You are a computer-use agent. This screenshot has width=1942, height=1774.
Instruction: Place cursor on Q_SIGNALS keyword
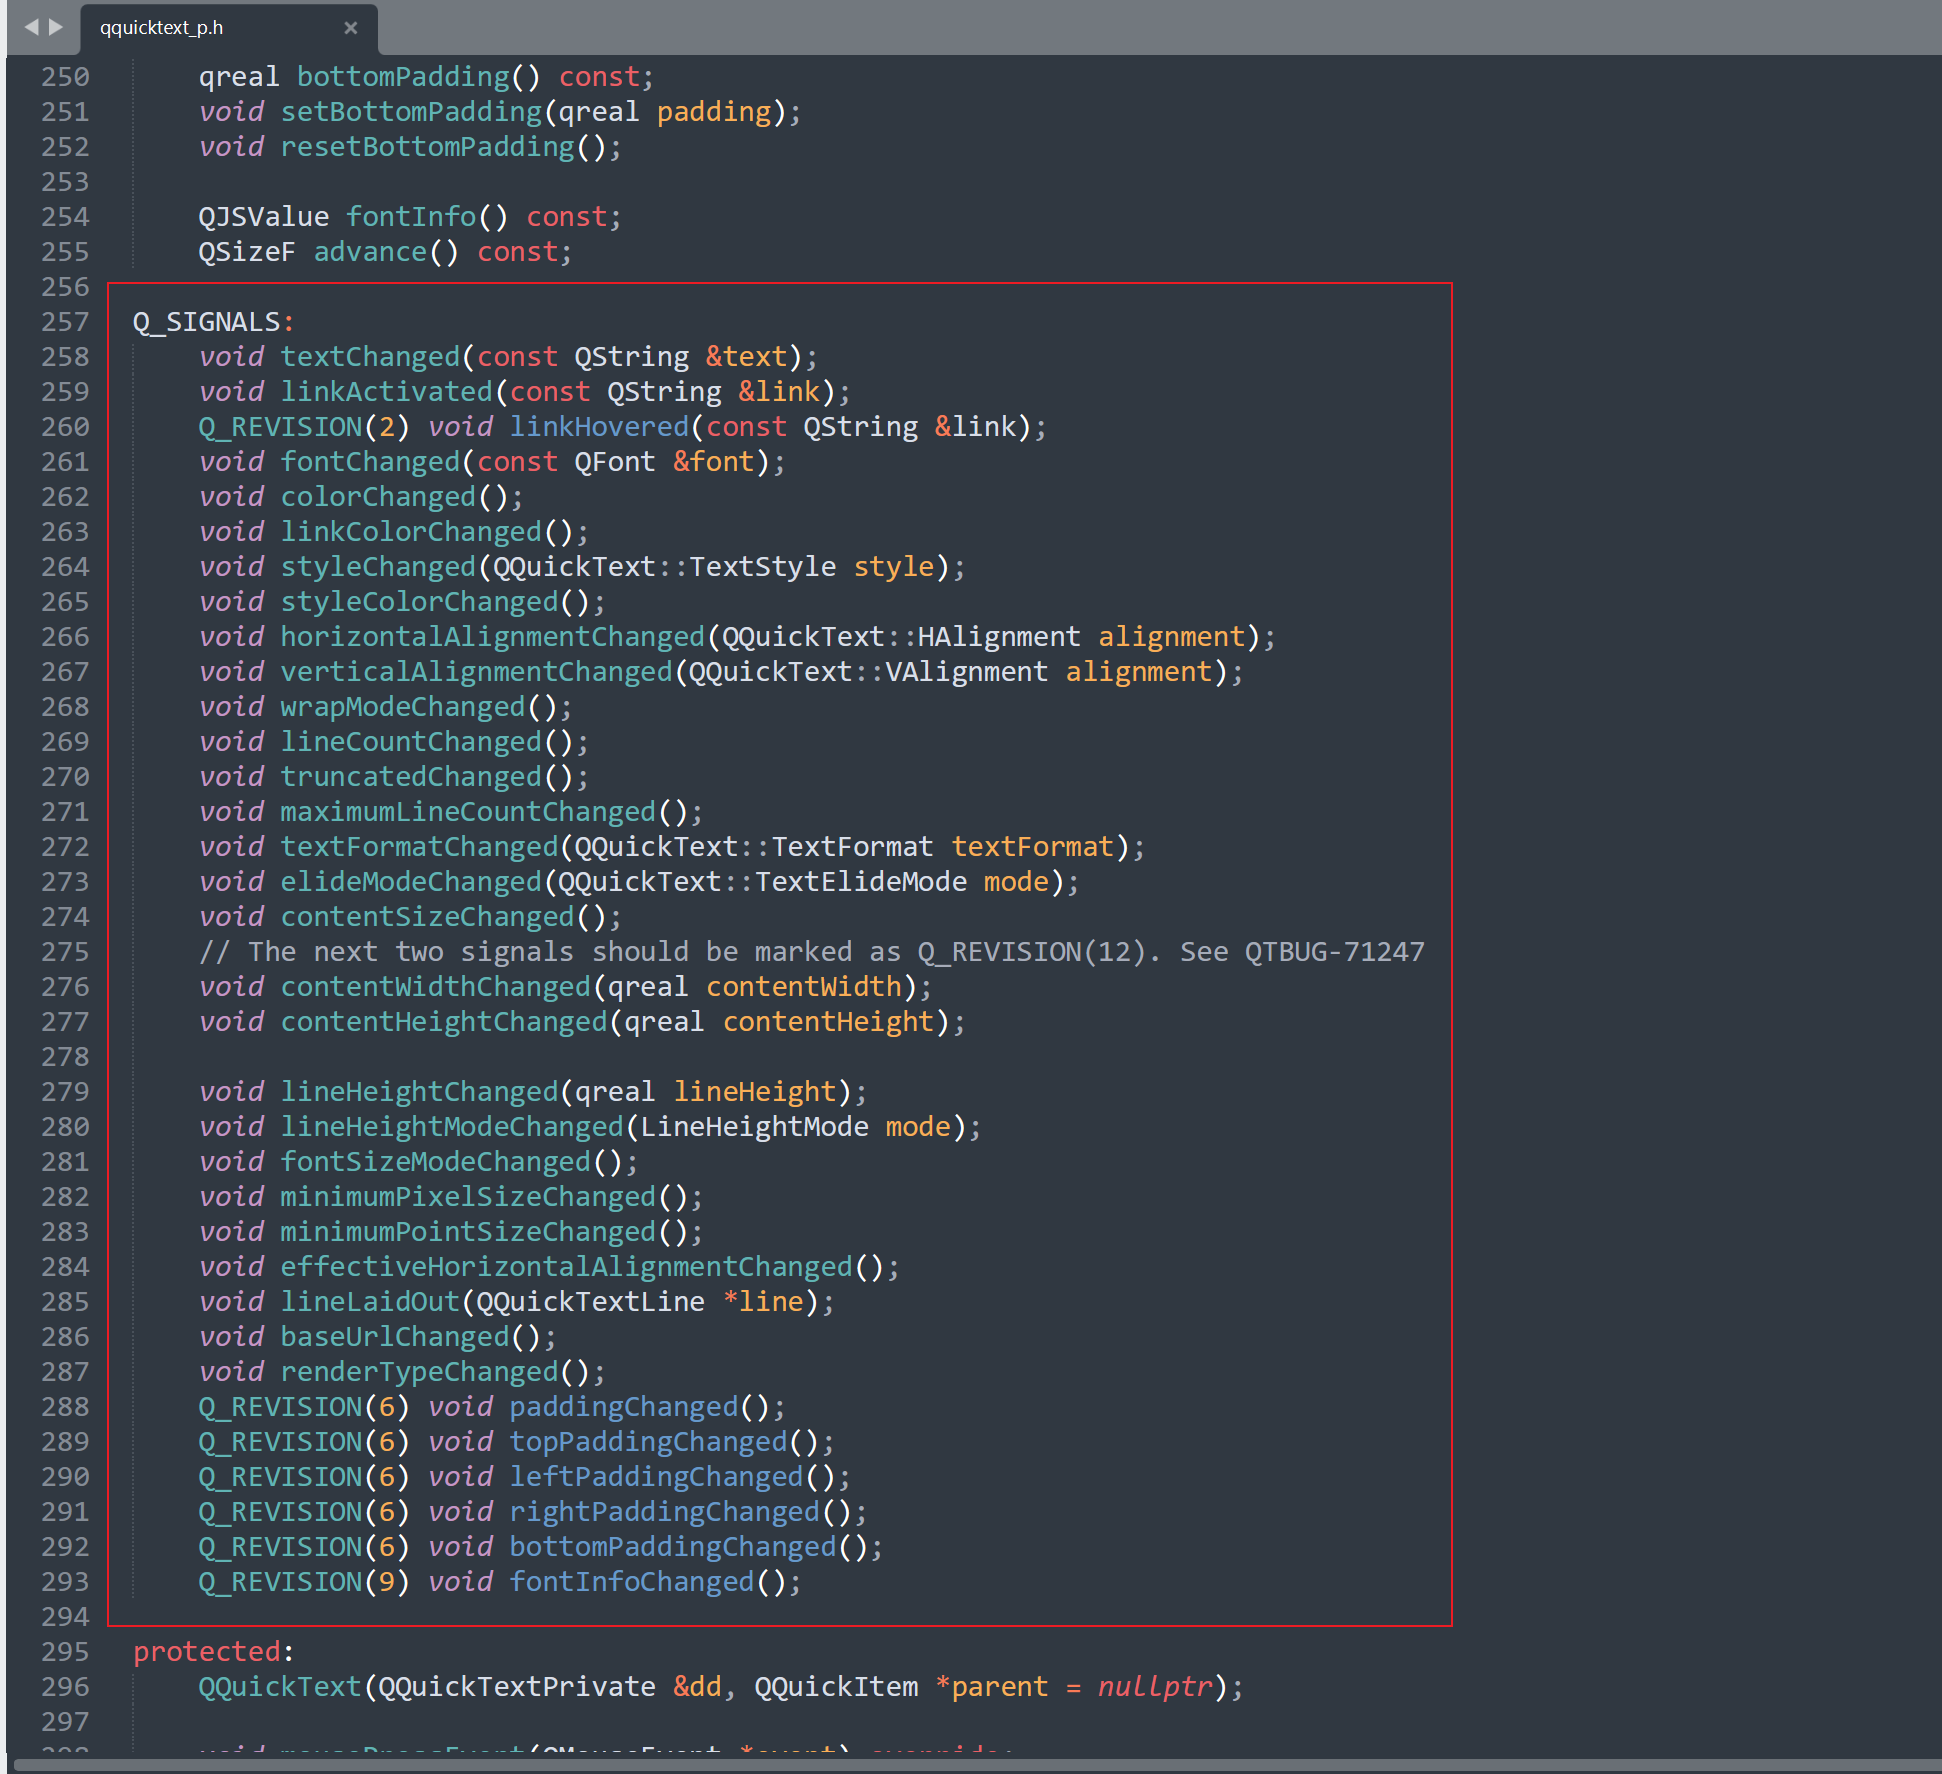(x=207, y=322)
